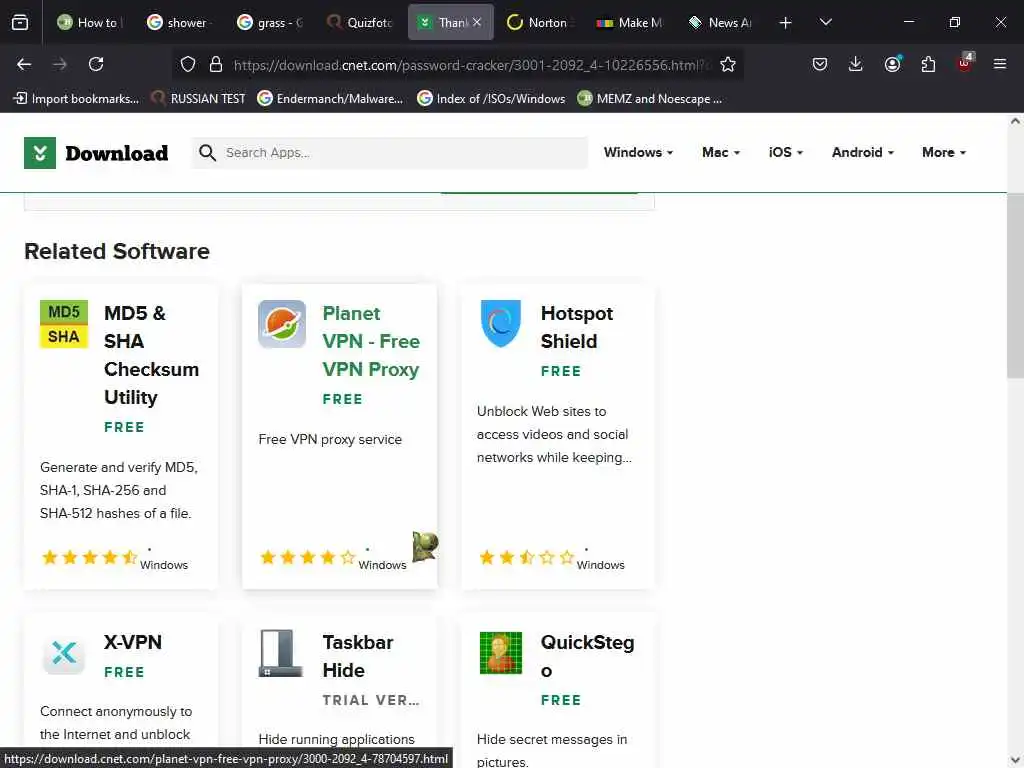
Task: Click the Hotspot Shield app icon
Action: (500, 324)
